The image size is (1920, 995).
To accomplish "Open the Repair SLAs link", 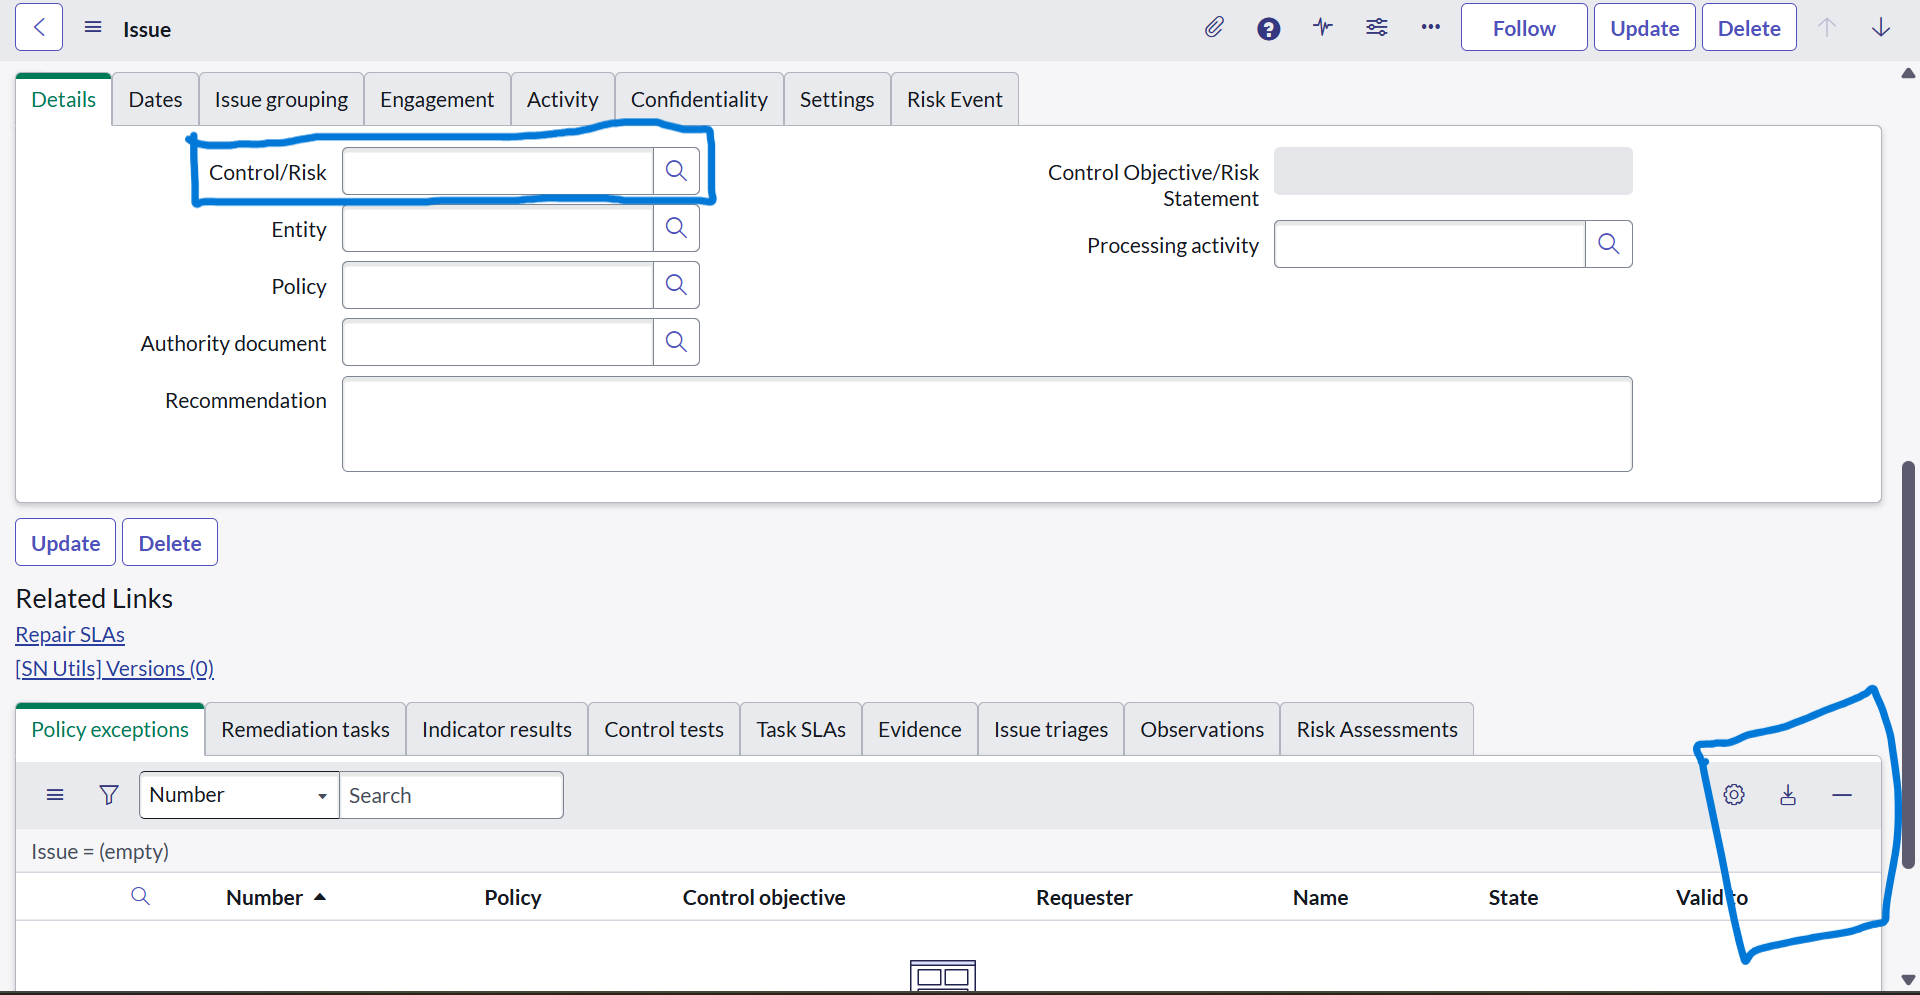I will [x=70, y=635].
